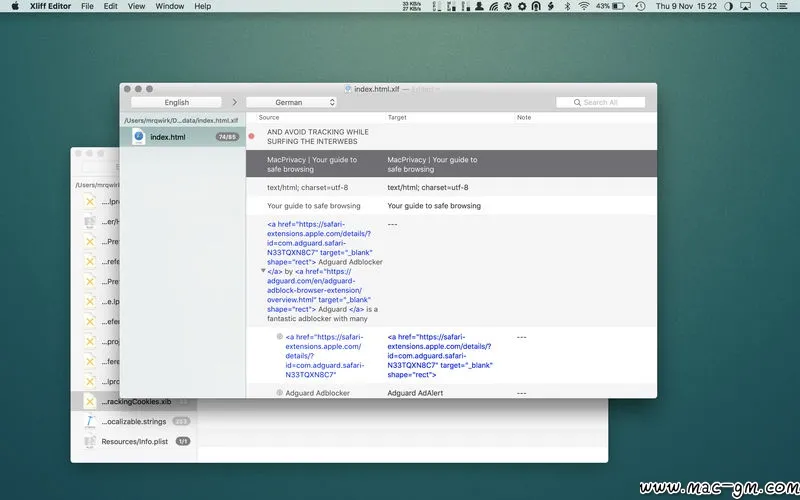This screenshot has height=500, width=800.
Task: Select source text AND AVOID TRACKING WHILE SURFING
Action: click(318, 136)
